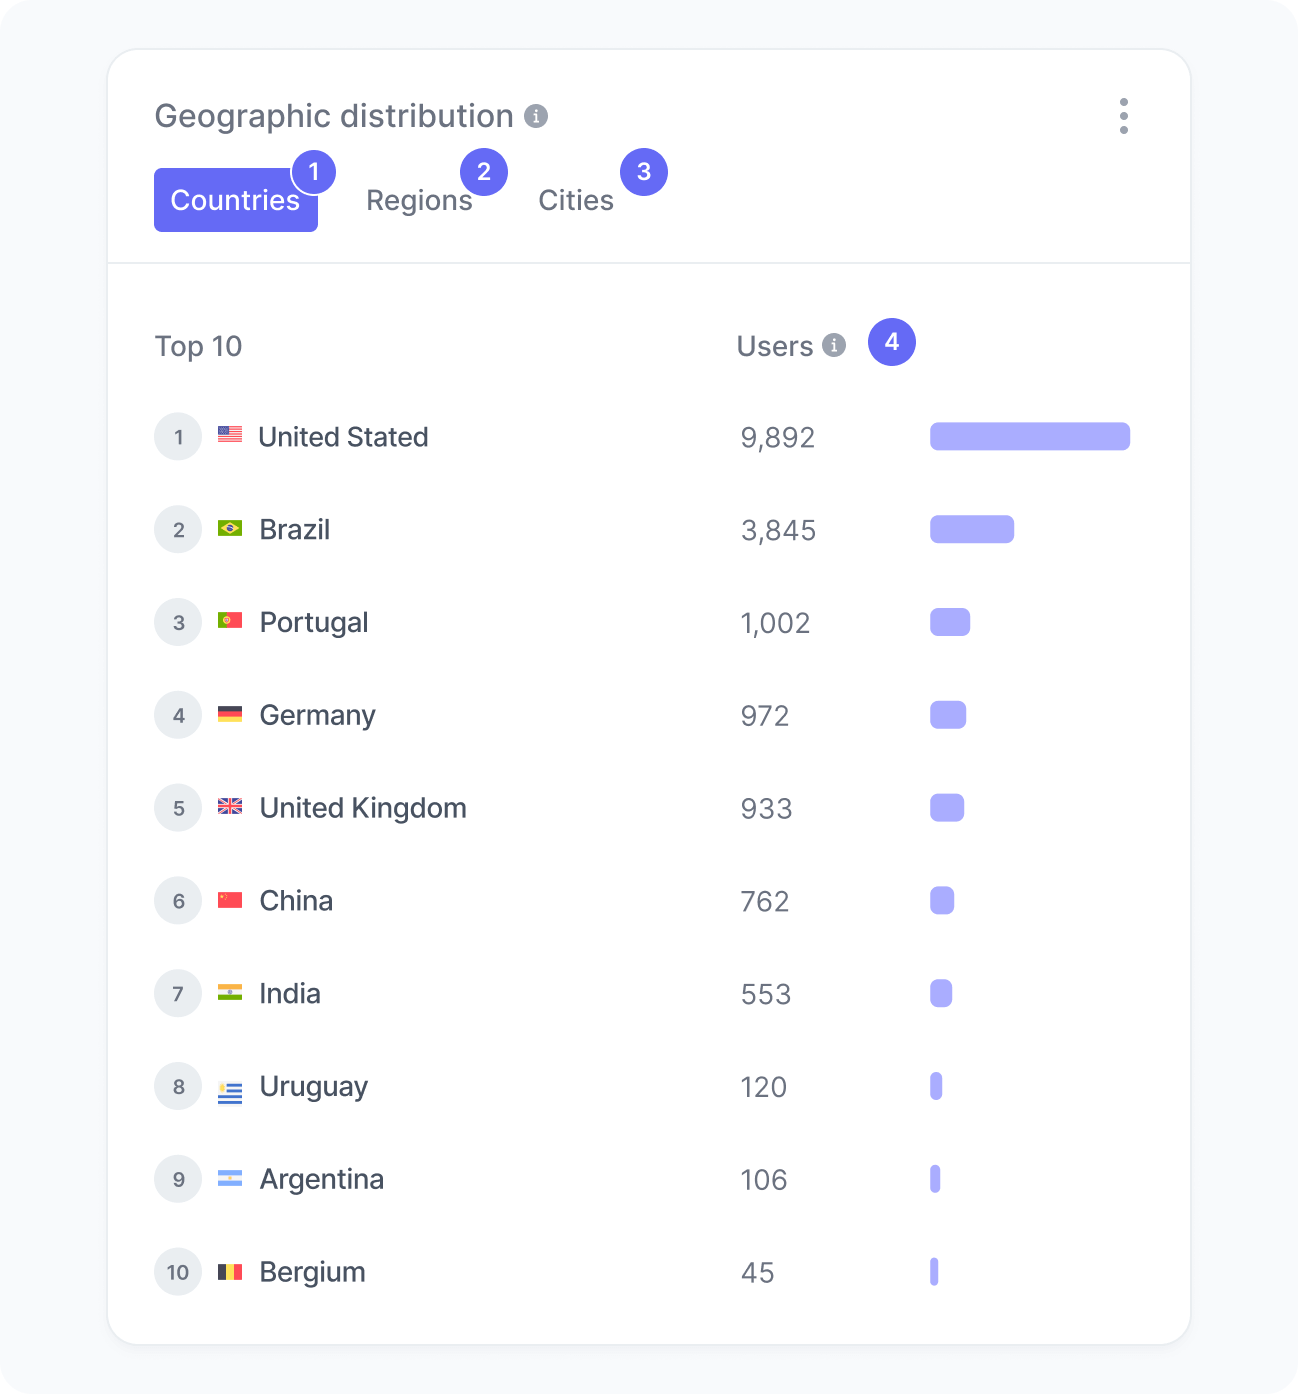This screenshot has width=1298, height=1394.
Task: Click the numbered badge 1 above Countries
Action: [x=313, y=171]
